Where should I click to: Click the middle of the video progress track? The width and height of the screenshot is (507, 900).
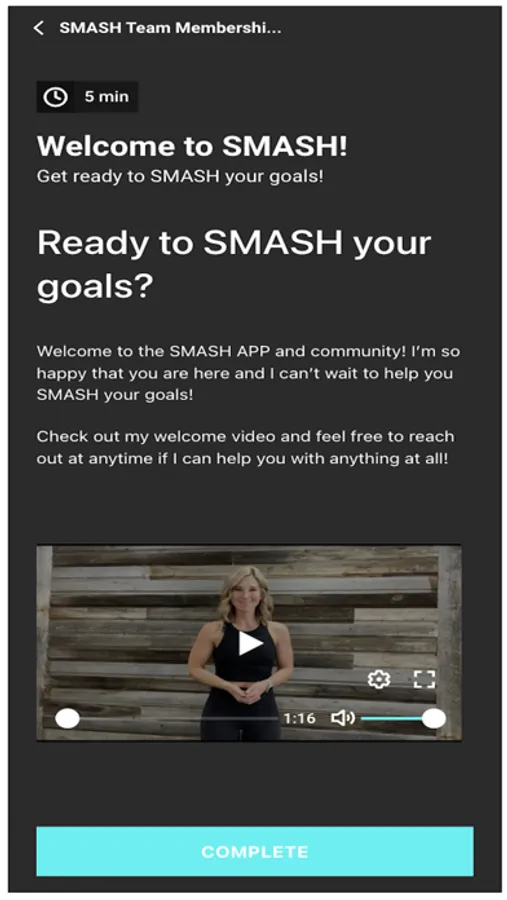point(173,718)
